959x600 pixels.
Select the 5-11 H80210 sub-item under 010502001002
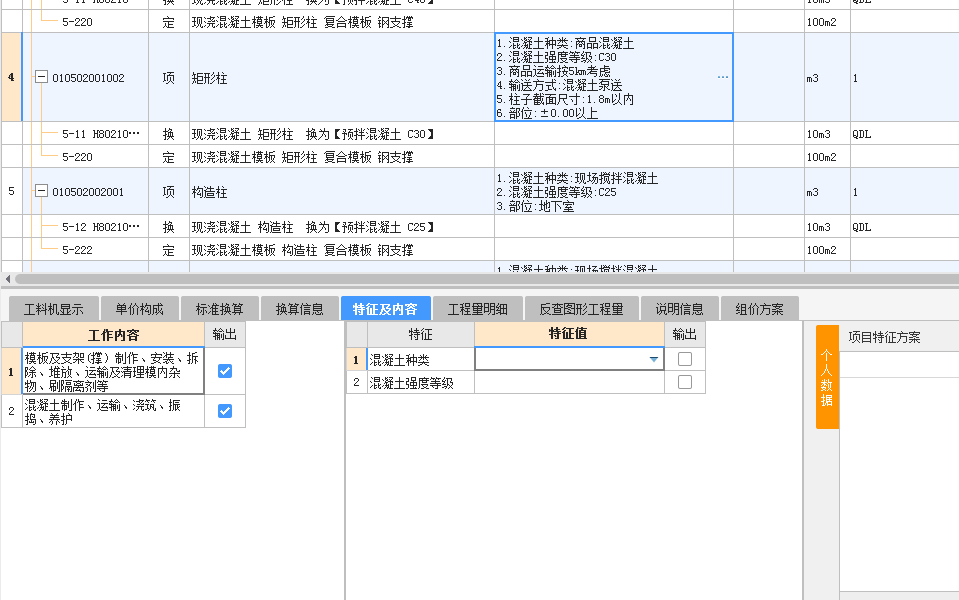pos(101,133)
